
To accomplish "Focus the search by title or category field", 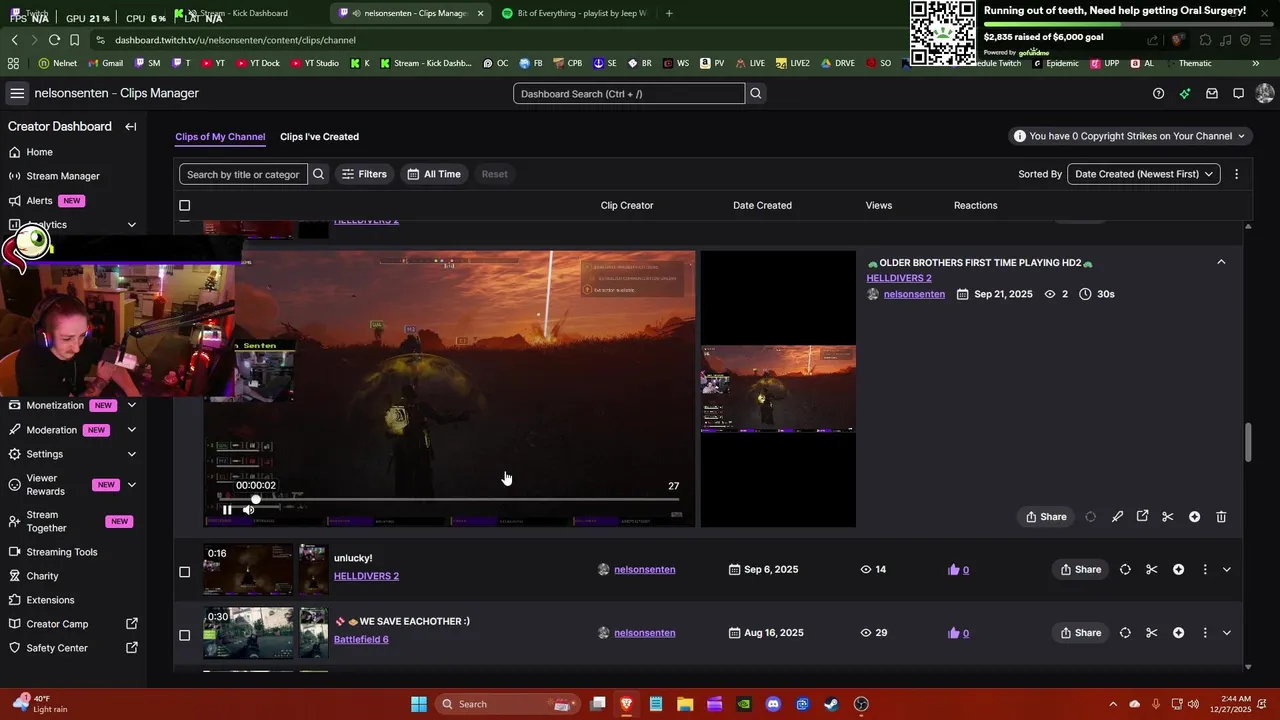I will [243, 174].
